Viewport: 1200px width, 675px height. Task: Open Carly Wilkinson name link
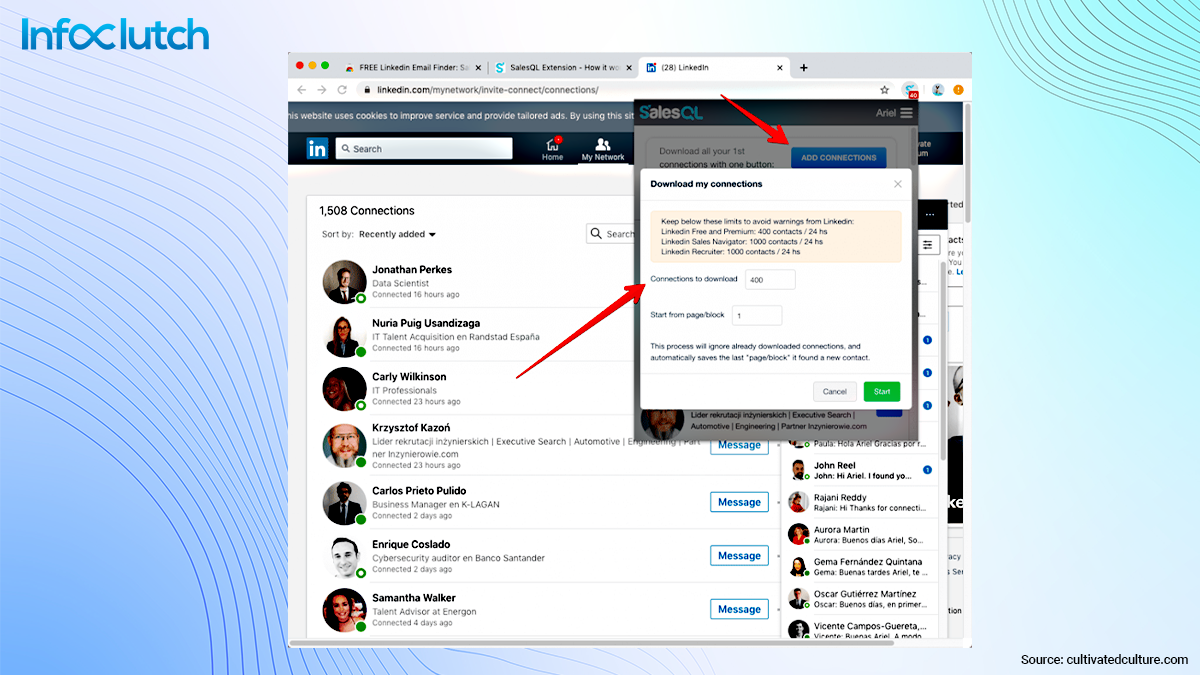click(x=409, y=377)
